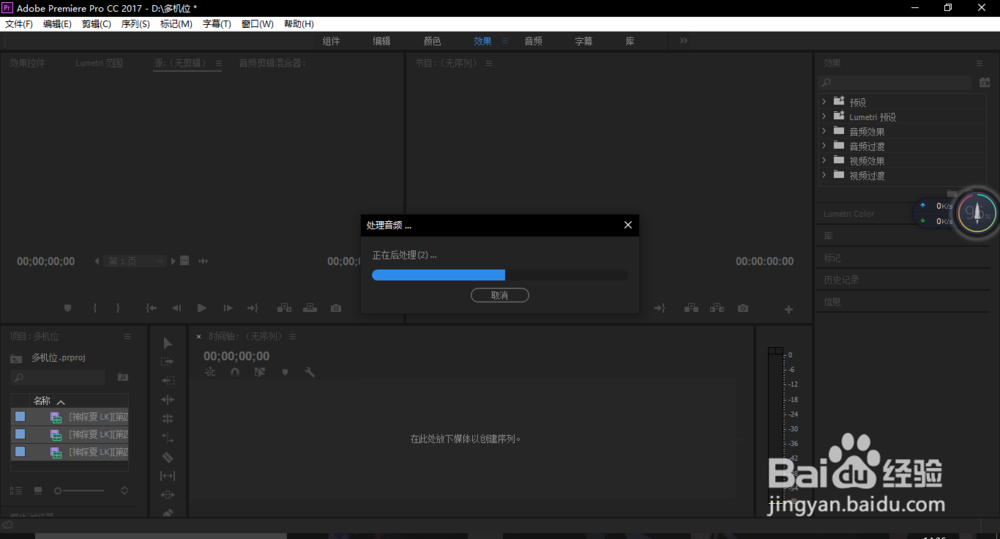The height and width of the screenshot is (539, 1000).
Task: Switch to 音频 workspace tab
Action: point(533,41)
